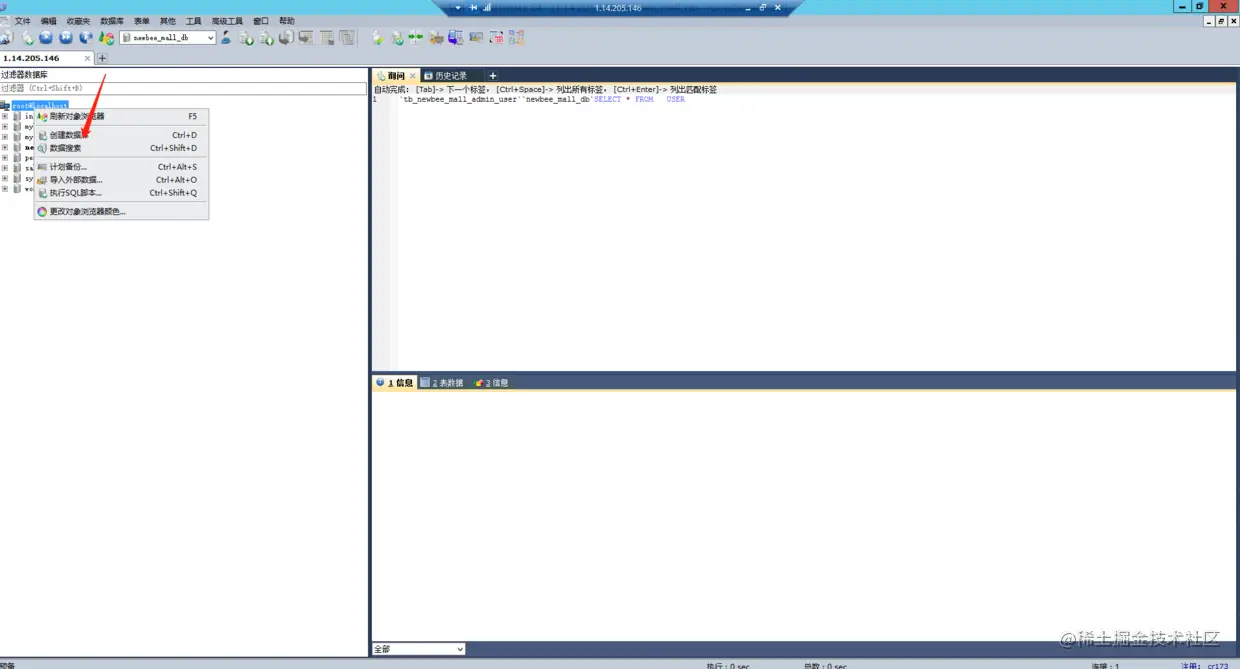The height and width of the screenshot is (669, 1240).
Task: Open the 全部 dropdown below the results pane
Action: 418,649
